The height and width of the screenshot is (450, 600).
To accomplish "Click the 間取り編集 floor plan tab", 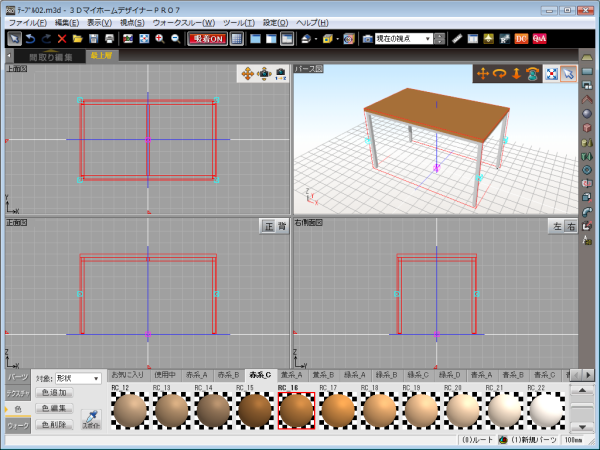I will tap(50, 56).
